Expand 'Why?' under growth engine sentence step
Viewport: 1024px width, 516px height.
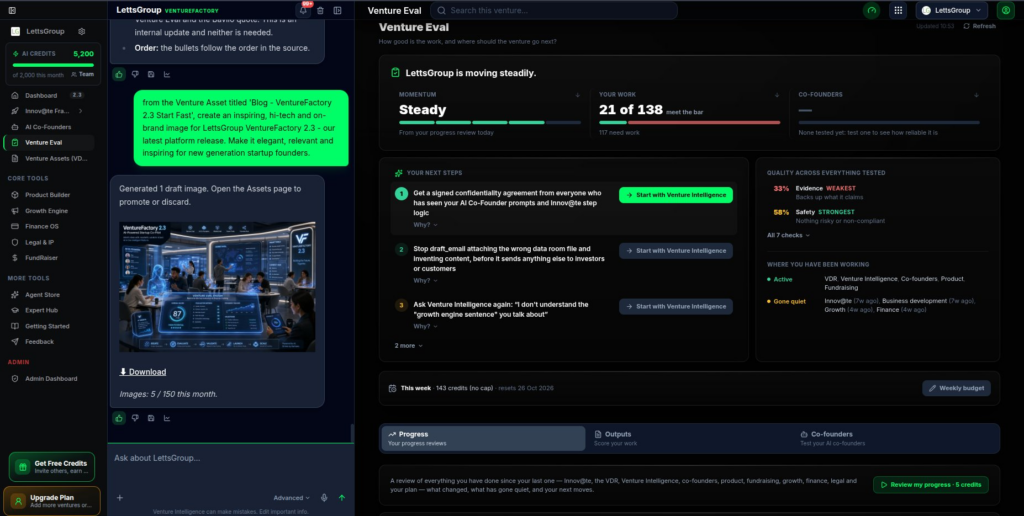425,326
